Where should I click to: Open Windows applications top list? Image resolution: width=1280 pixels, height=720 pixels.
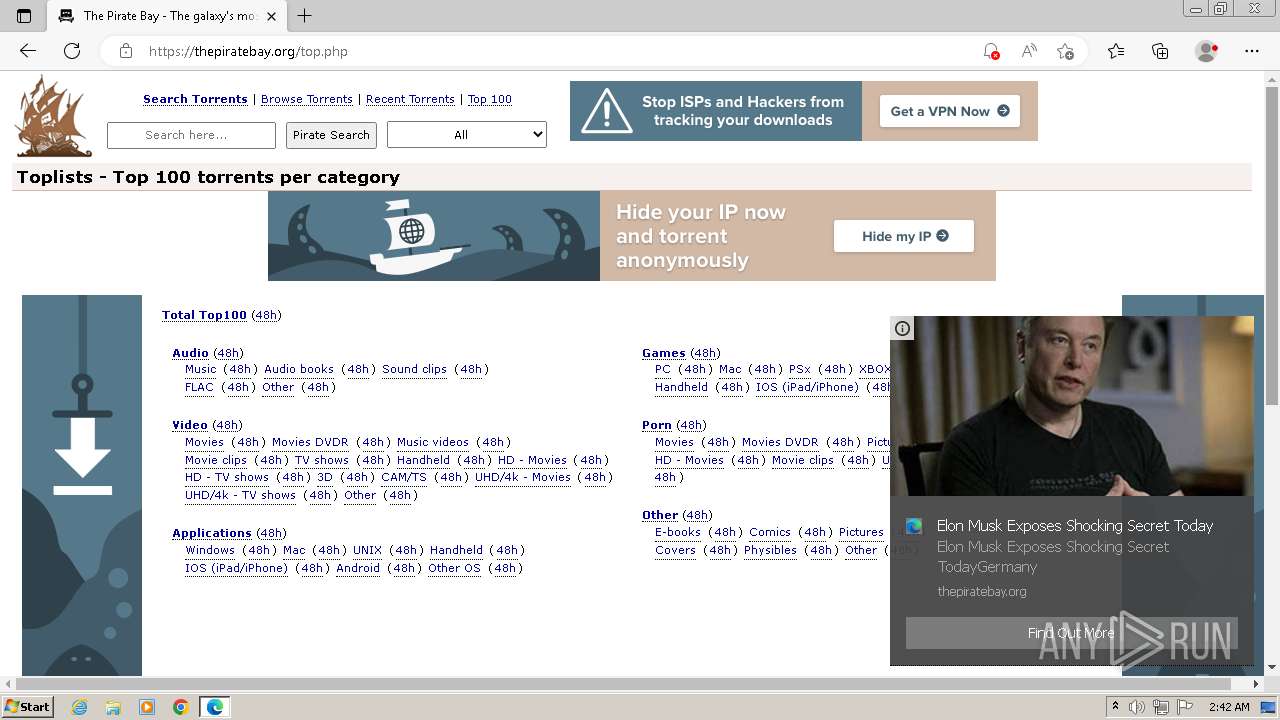pyautogui.click(x=210, y=550)
